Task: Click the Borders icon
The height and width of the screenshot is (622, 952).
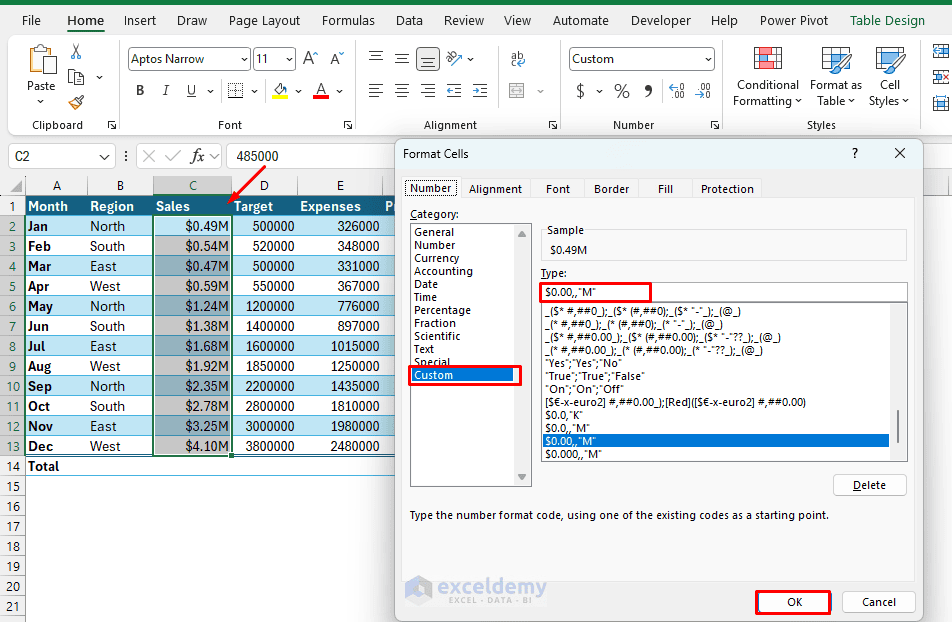Action: click(x=236, y=91)
